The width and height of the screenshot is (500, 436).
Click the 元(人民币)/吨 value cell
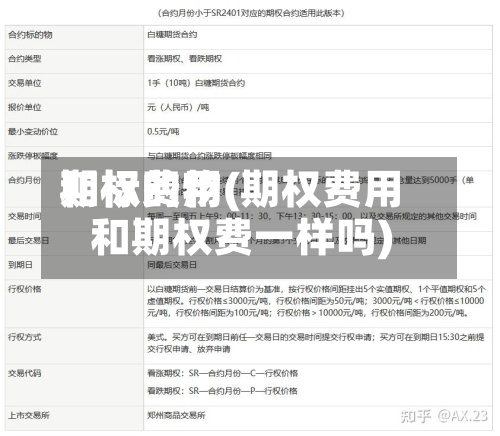[x=178, y=107]
